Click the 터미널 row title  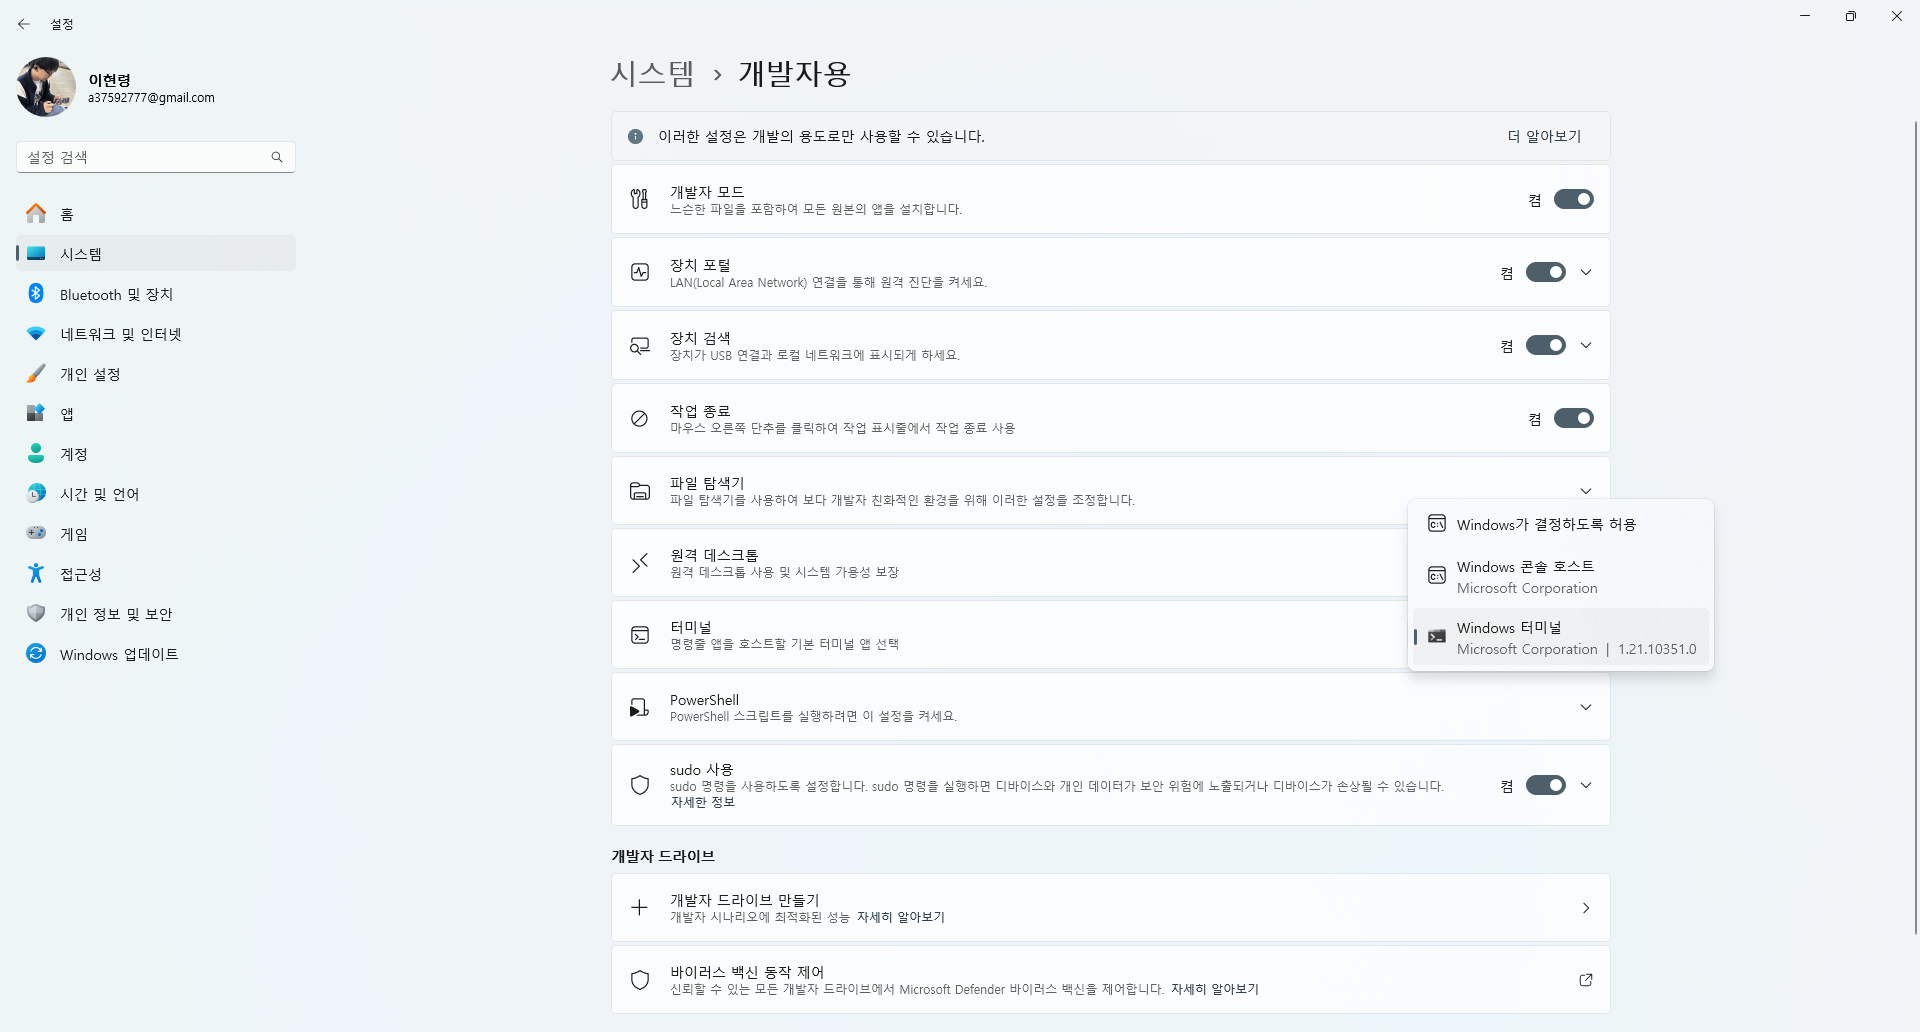click(x=690, y=627)
